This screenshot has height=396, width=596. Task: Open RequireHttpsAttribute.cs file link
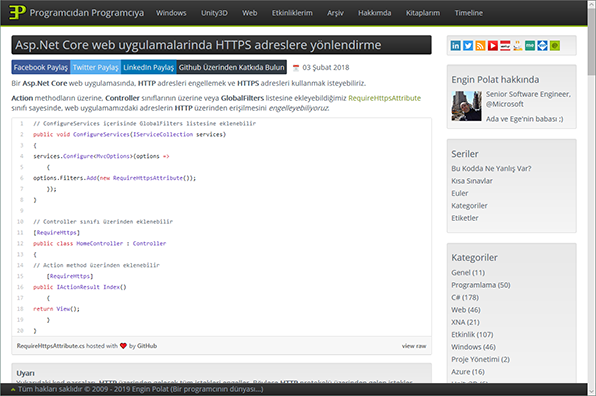click(x=51, y=346)
